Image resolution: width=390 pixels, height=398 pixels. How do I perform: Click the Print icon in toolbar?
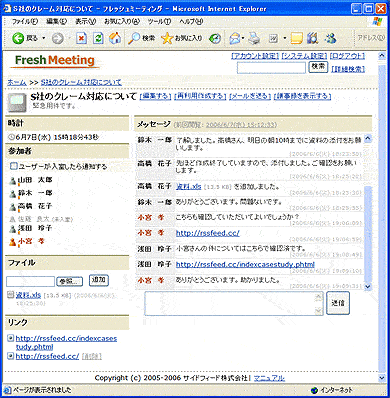(255, 38)
